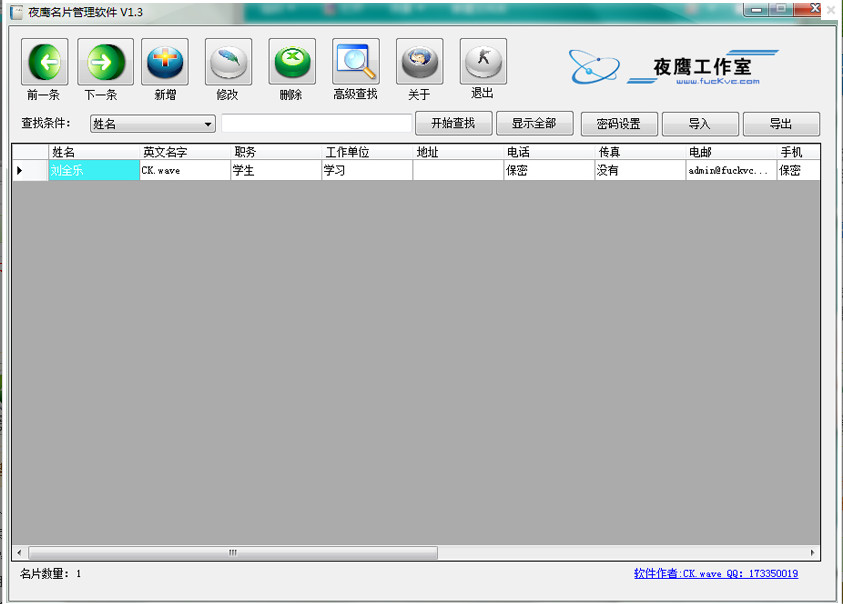
Task: Go to next record with 下一条 icon
Action: [105, 62]
